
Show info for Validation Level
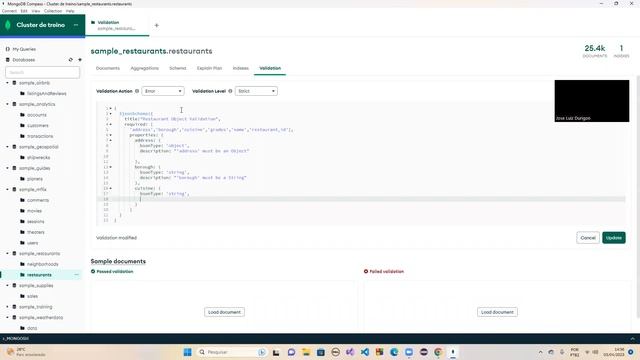(x=230, y=91)
